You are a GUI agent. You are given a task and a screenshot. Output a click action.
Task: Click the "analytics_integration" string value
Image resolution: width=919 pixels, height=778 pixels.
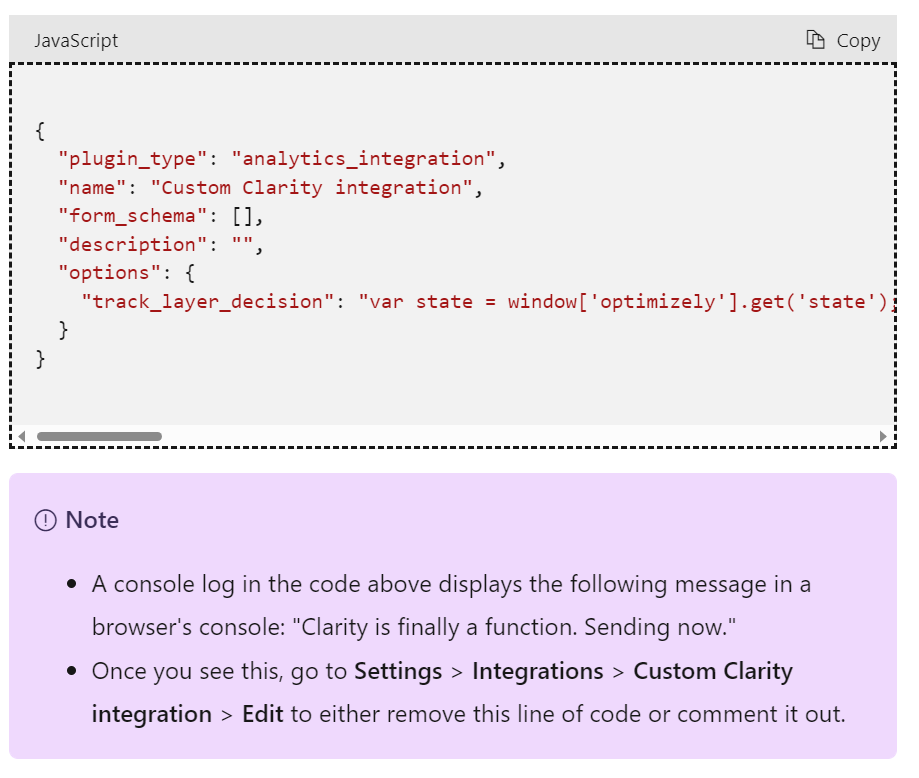(x=363, y=158)
